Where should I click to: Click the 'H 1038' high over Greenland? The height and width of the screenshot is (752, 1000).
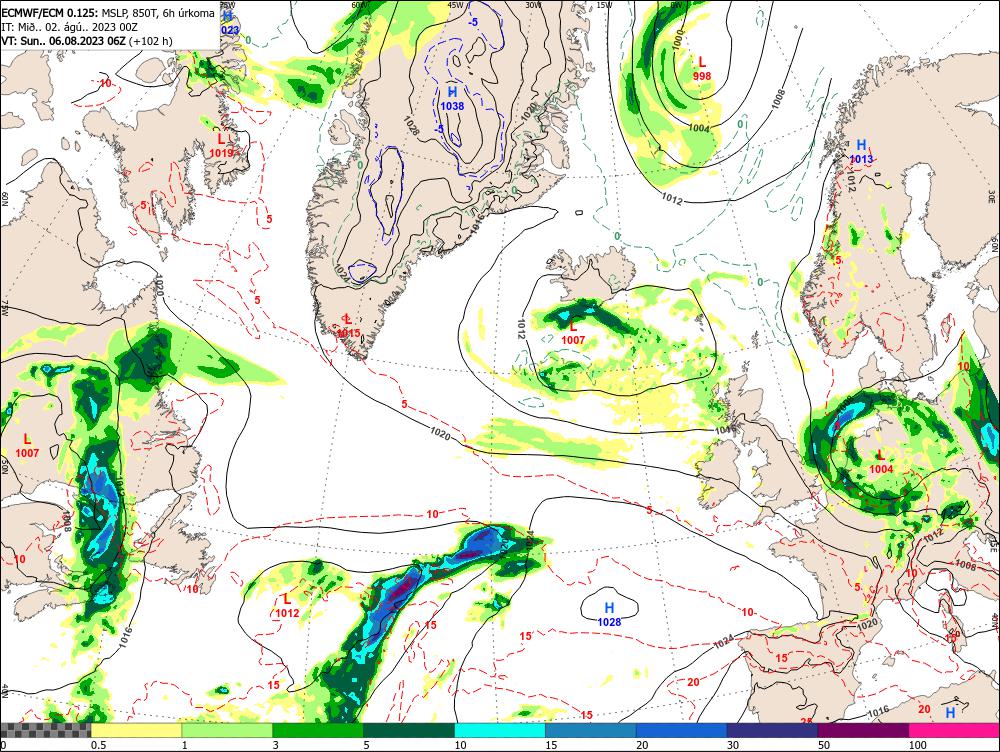coord(452,99)
